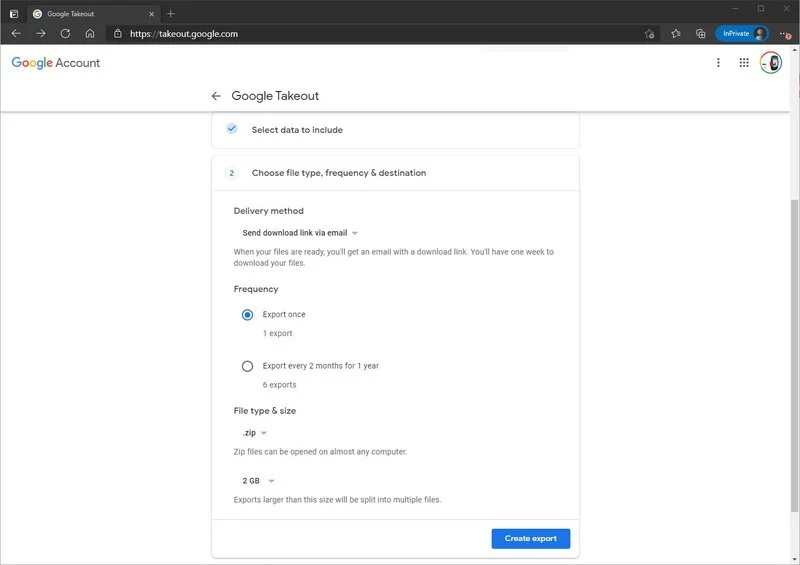Viewport: 800px width, 565px height.
Task: Click the padlock site info icon
Action: (x=118, y=34)
